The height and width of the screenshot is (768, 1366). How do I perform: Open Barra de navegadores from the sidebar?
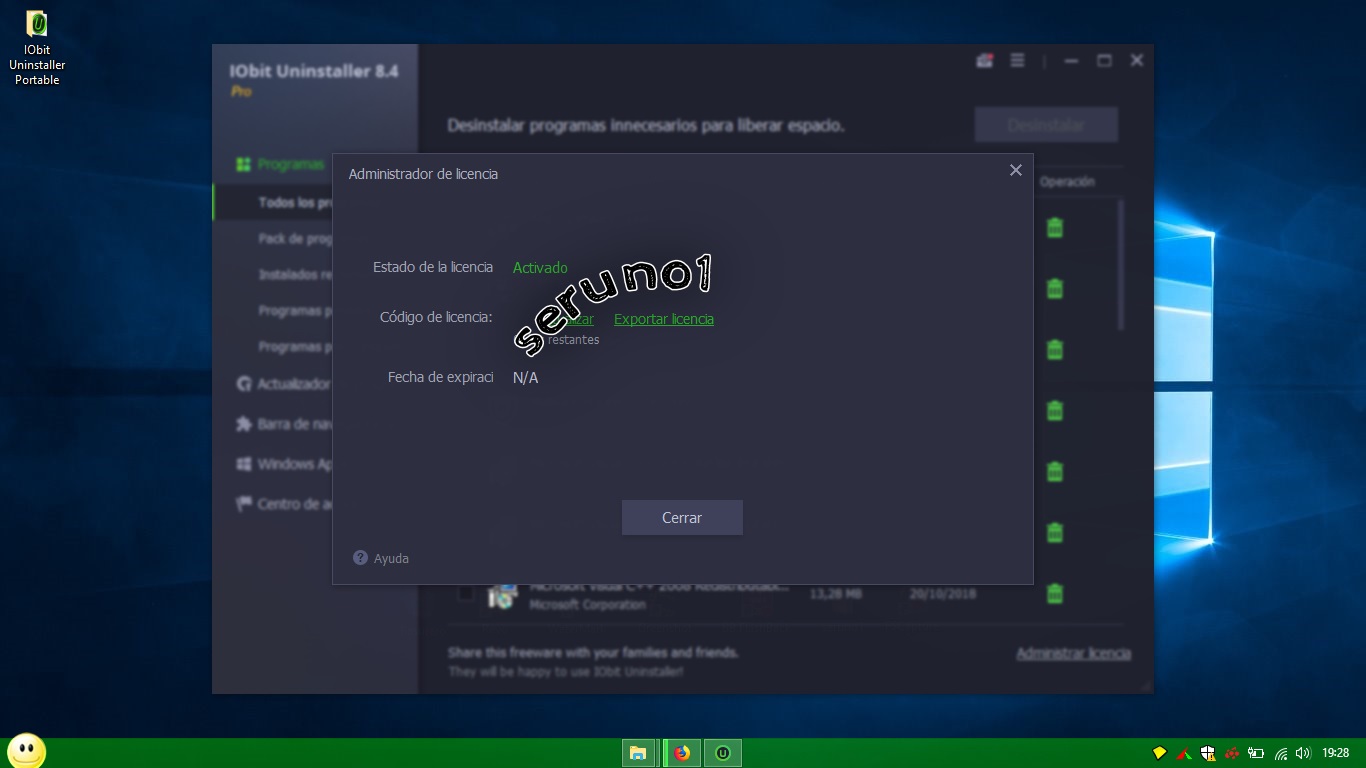pyautogui.click(x=243, y=424)
